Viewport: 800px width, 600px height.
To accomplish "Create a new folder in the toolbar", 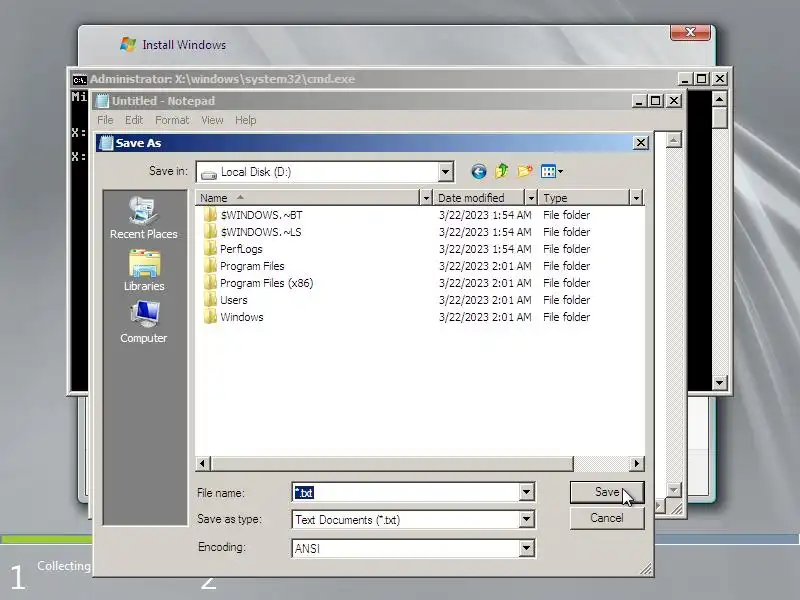I will point(524,171).
